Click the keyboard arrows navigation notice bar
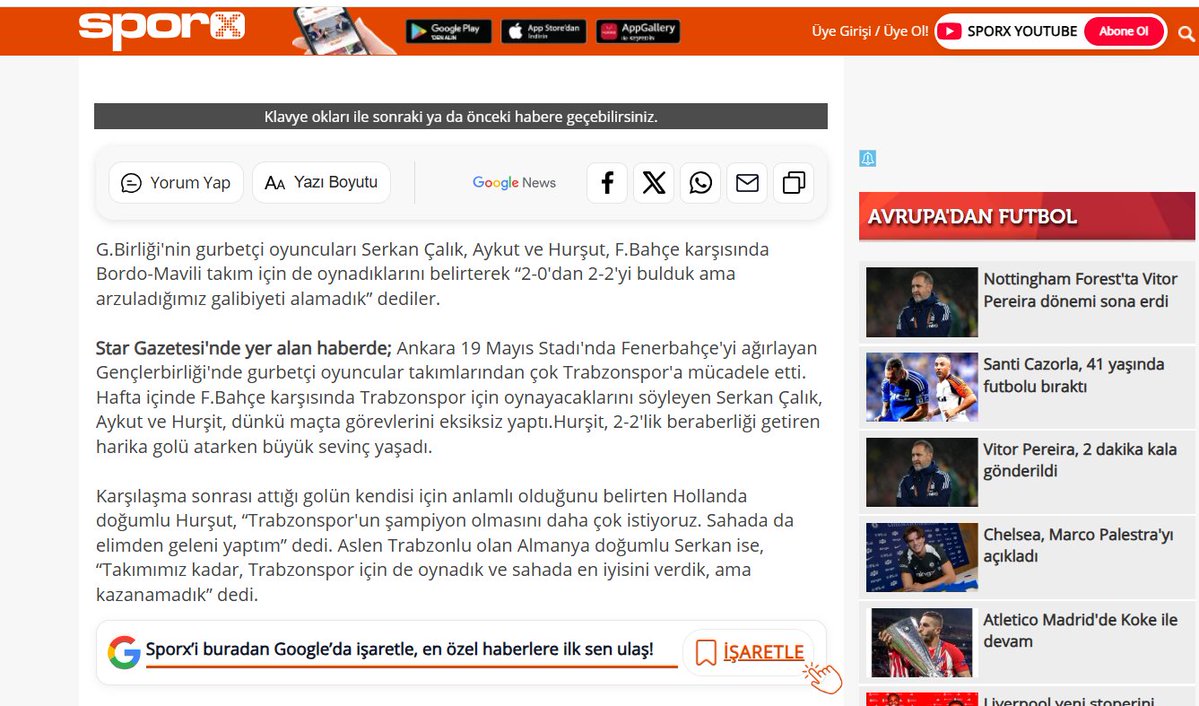This screenshot has width=1199, height=706. click(460, 116)
